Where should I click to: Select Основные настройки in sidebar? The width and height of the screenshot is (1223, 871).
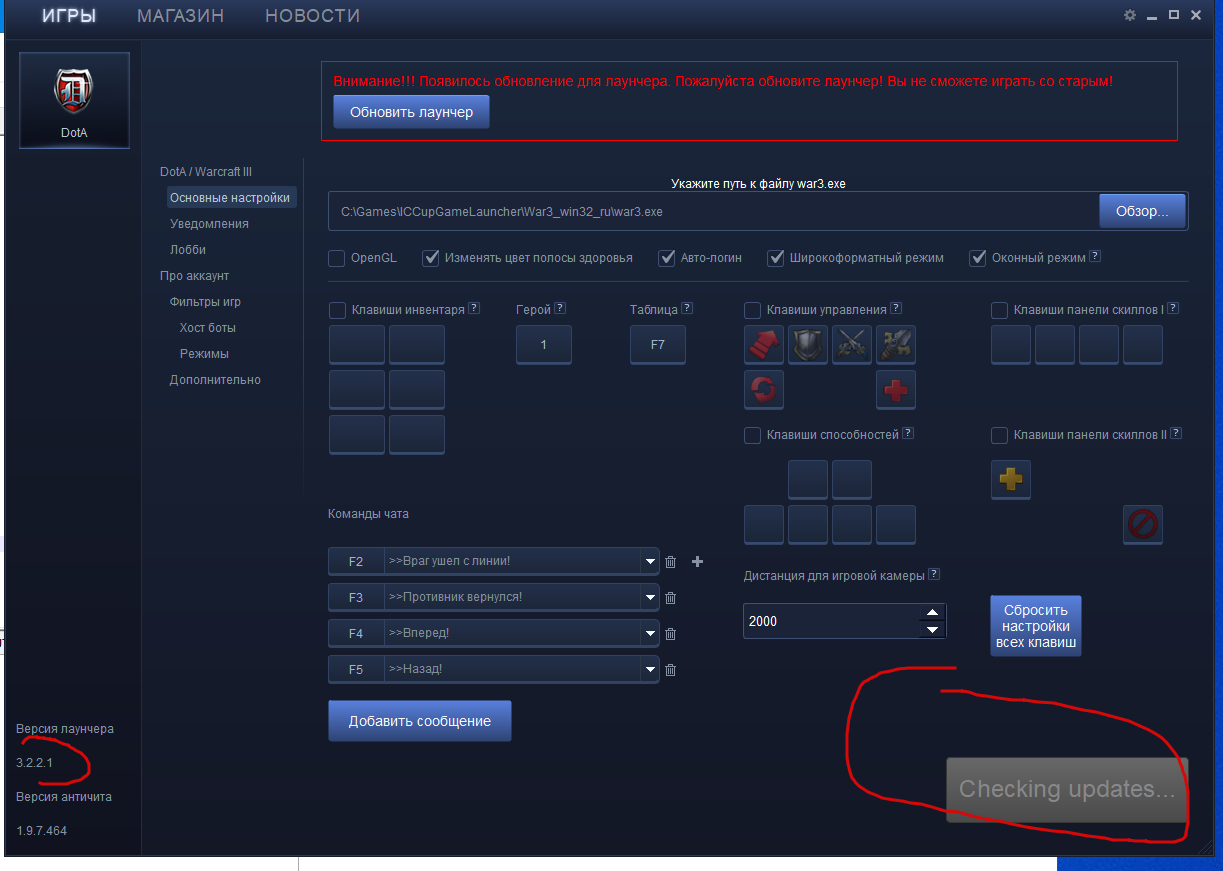pyautogui.click(x=231, y=198)
